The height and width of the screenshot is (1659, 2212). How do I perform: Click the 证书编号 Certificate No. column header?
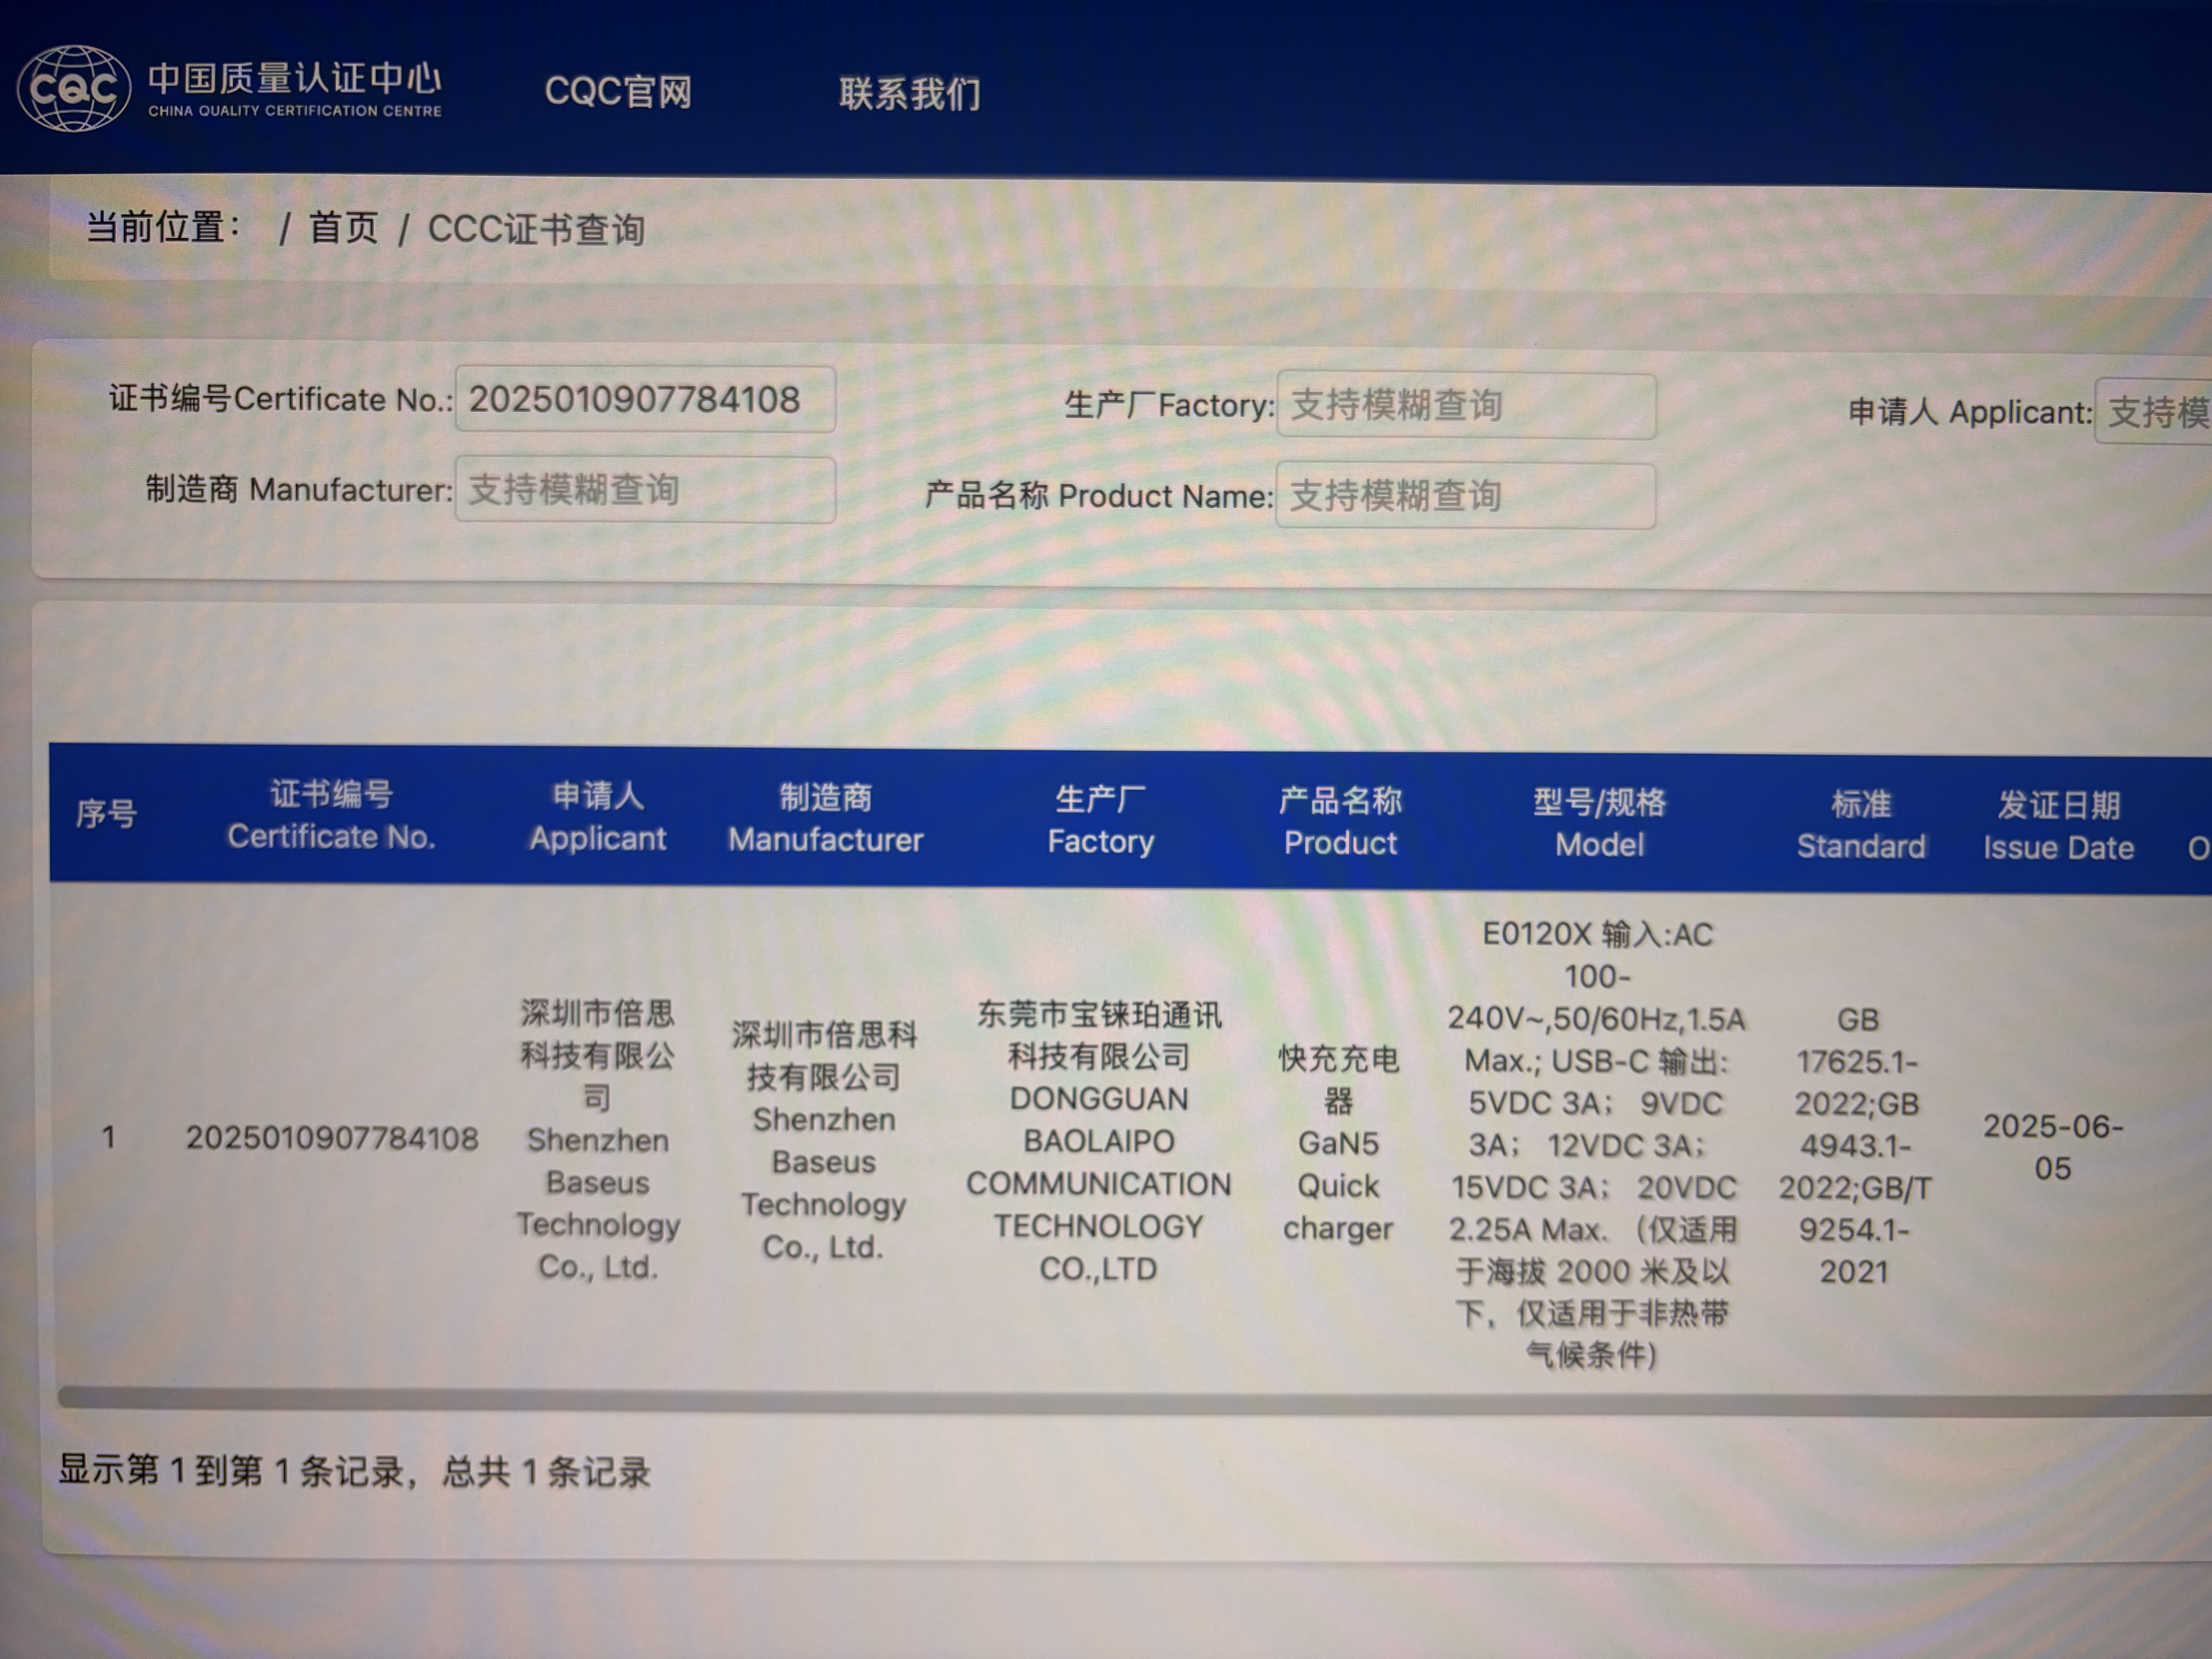click(x=331, y=815)
